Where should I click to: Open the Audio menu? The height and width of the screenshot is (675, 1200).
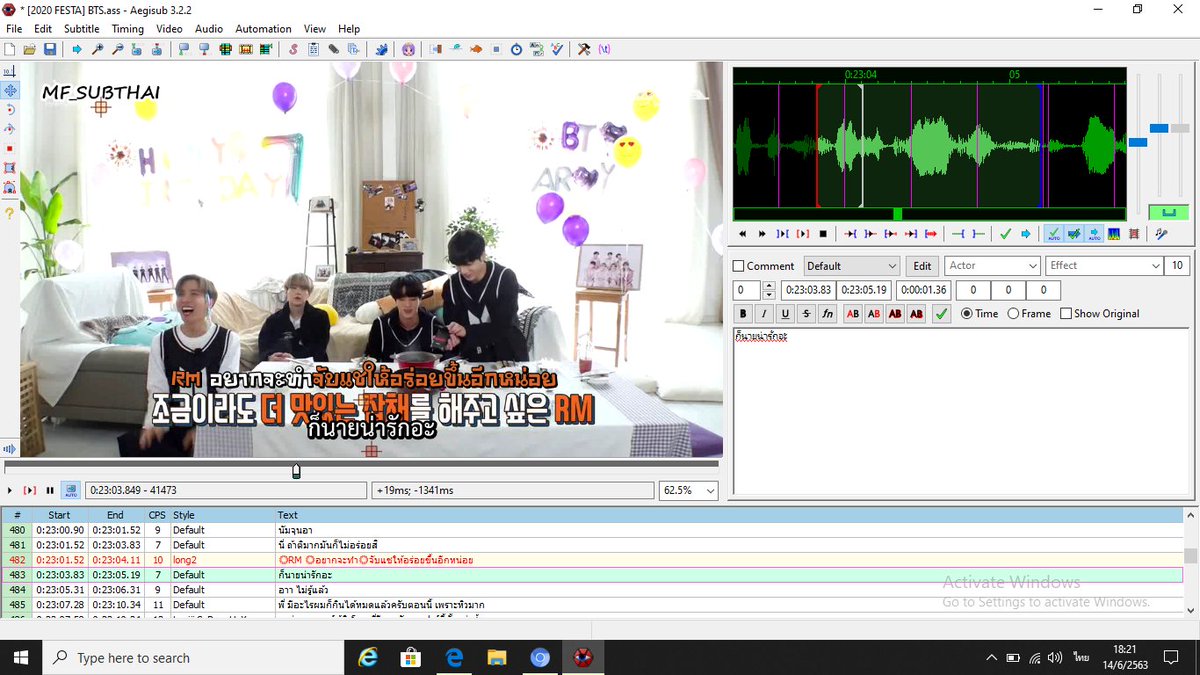click(x=208, y=29)
